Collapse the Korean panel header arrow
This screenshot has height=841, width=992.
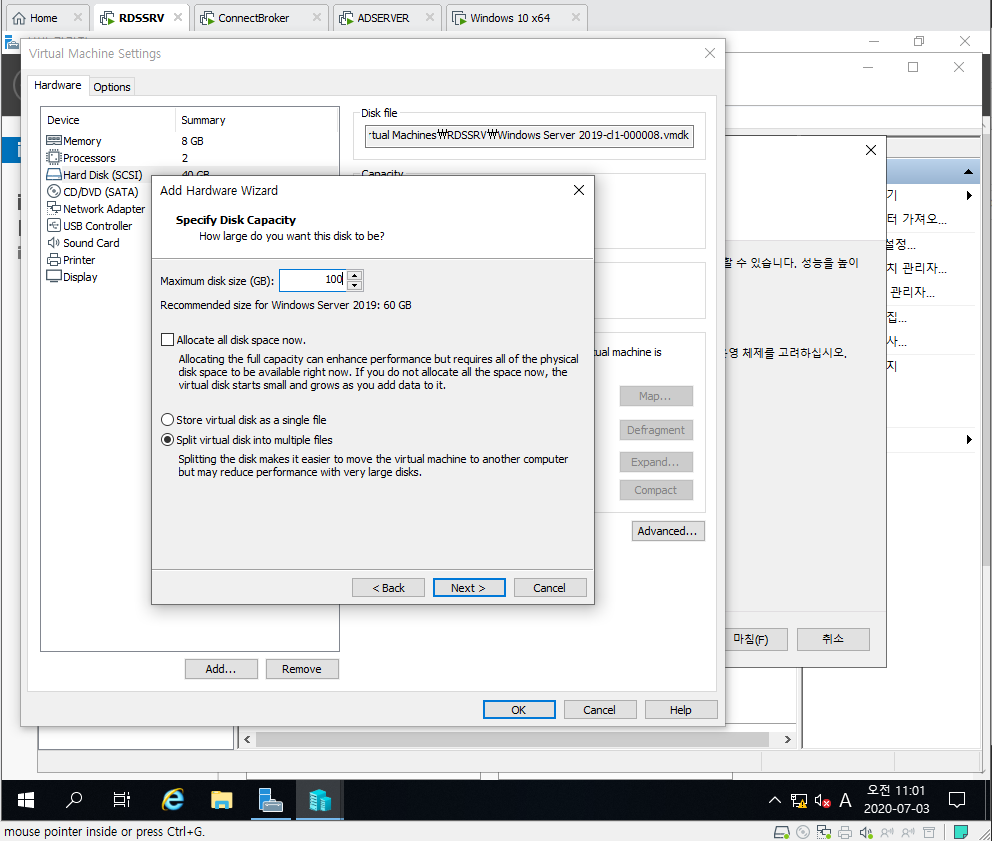click(x=968, y=171)
